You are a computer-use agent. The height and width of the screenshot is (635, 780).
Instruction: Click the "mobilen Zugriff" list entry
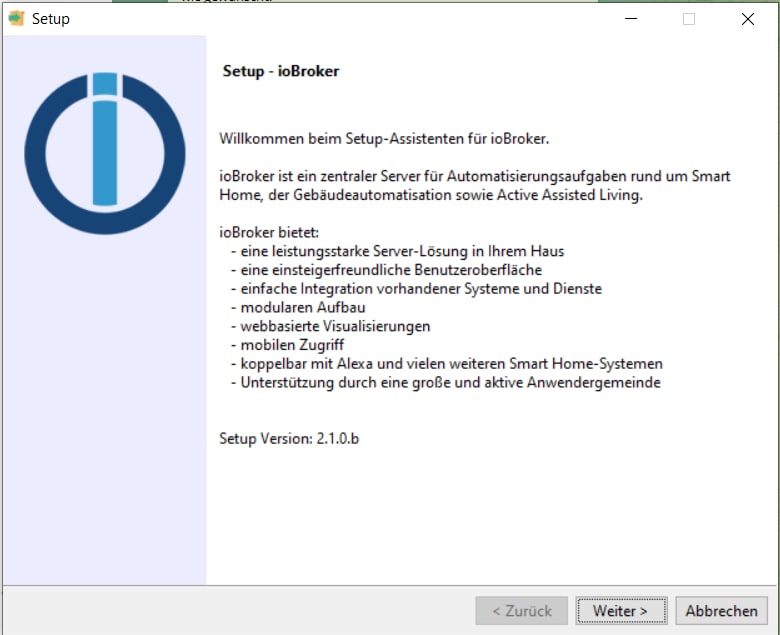[292, 345]
